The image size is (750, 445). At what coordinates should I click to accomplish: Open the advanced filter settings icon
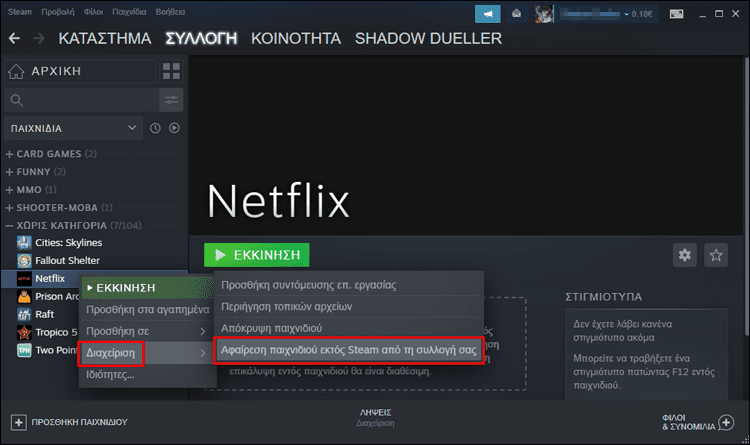pos(171,100)
